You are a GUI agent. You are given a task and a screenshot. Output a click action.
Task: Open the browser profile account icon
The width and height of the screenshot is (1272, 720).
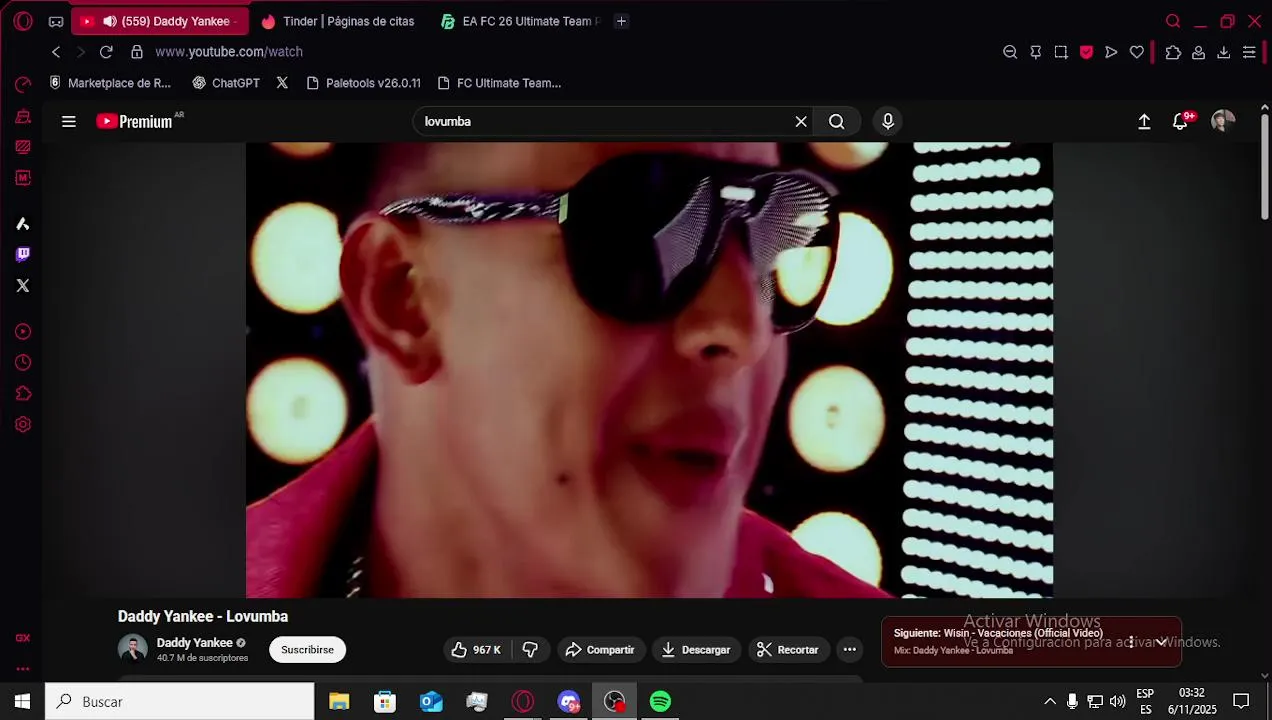point(1198,52)
